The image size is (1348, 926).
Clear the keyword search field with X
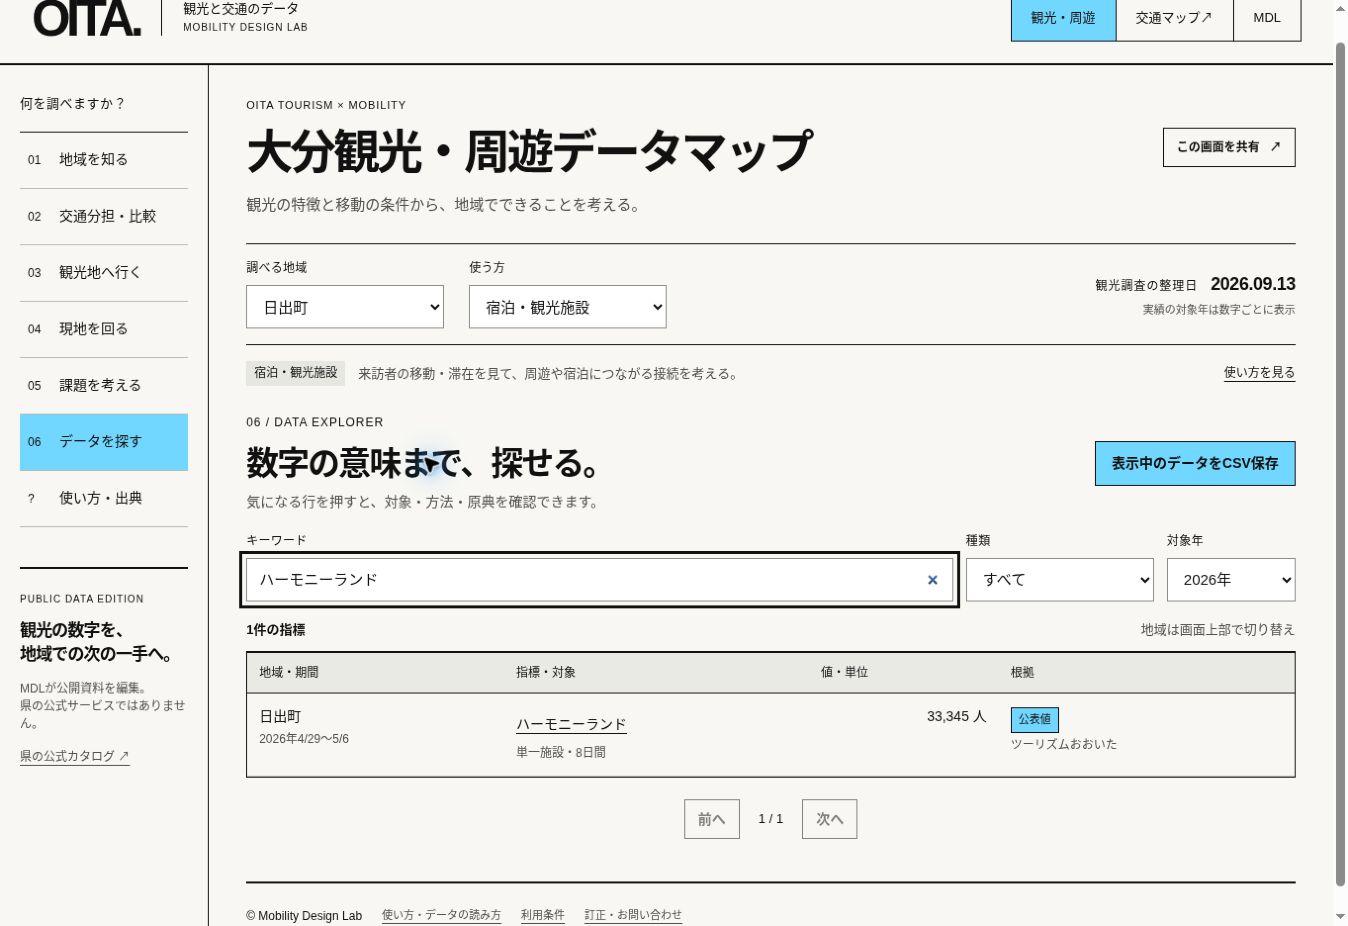(932, 580)
